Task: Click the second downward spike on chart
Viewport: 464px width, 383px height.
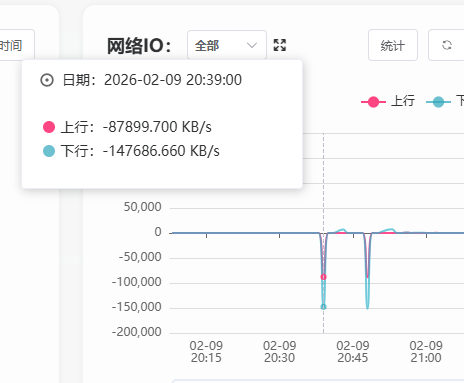Action: (367, 270)
